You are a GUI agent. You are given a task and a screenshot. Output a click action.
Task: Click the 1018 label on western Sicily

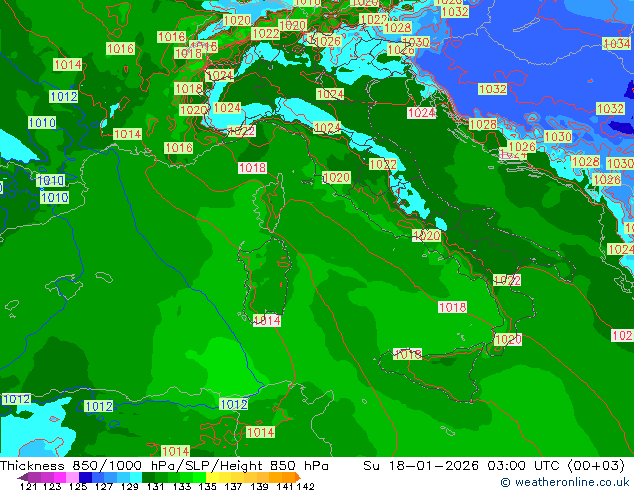(x=408, y=355)
